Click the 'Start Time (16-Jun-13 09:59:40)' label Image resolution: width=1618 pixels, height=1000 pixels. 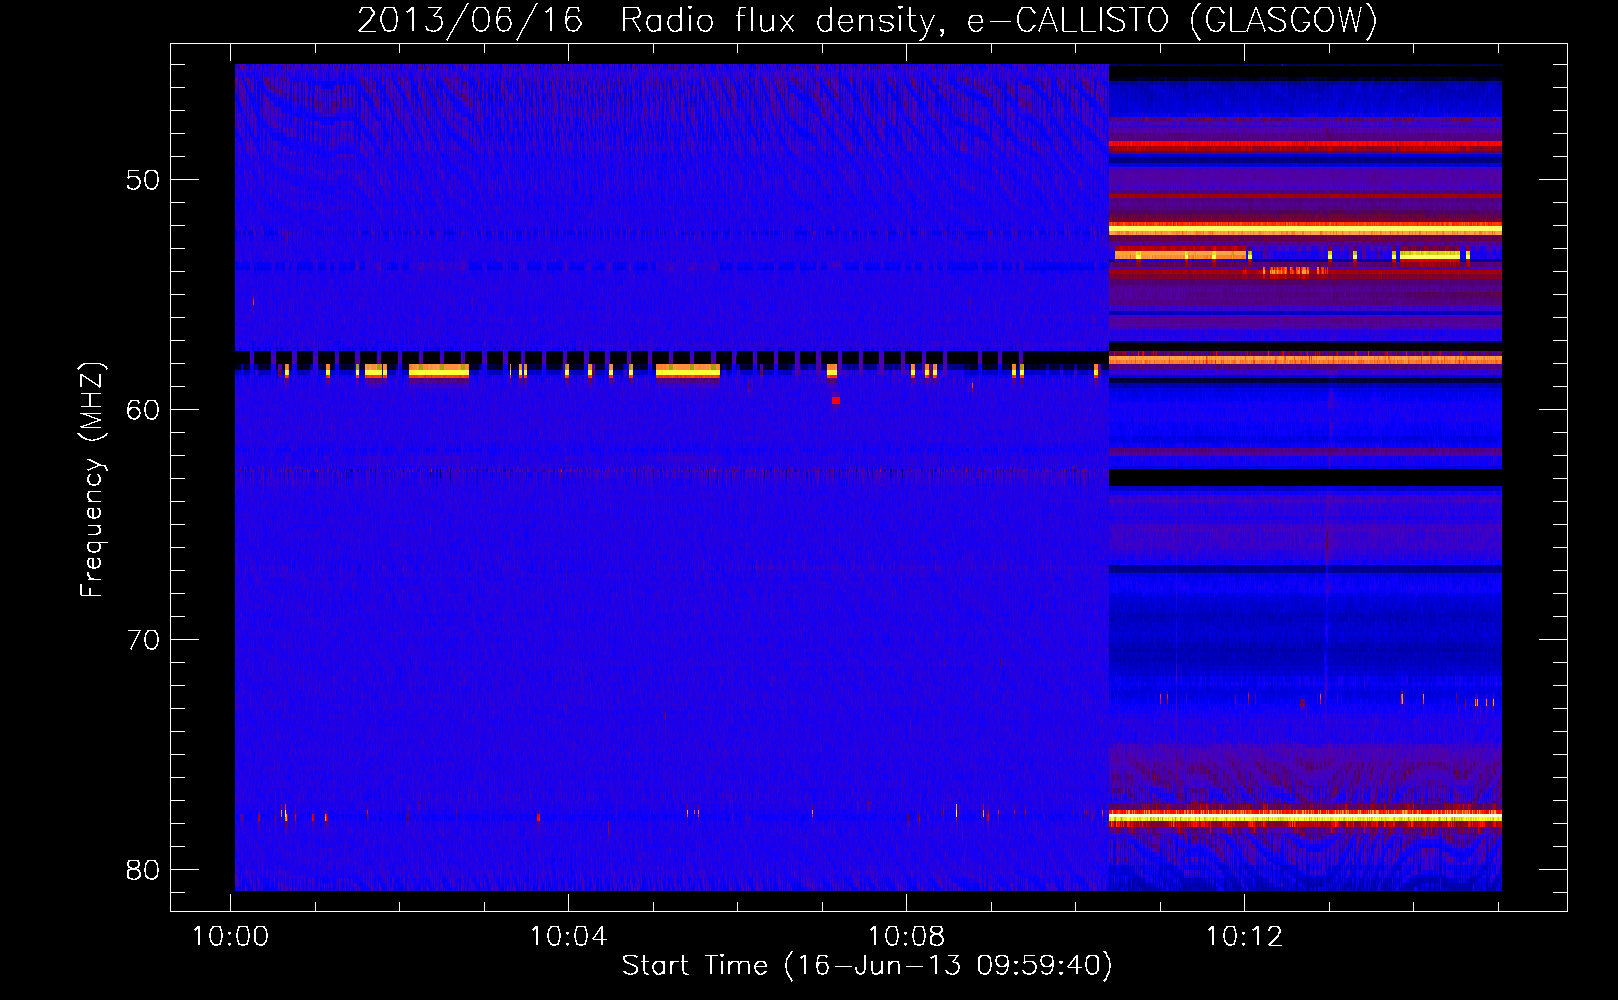(x=867, y=966)
